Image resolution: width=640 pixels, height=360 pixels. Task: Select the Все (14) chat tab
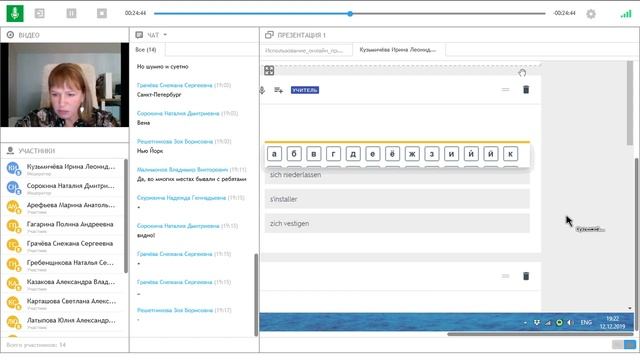(146, 50)
